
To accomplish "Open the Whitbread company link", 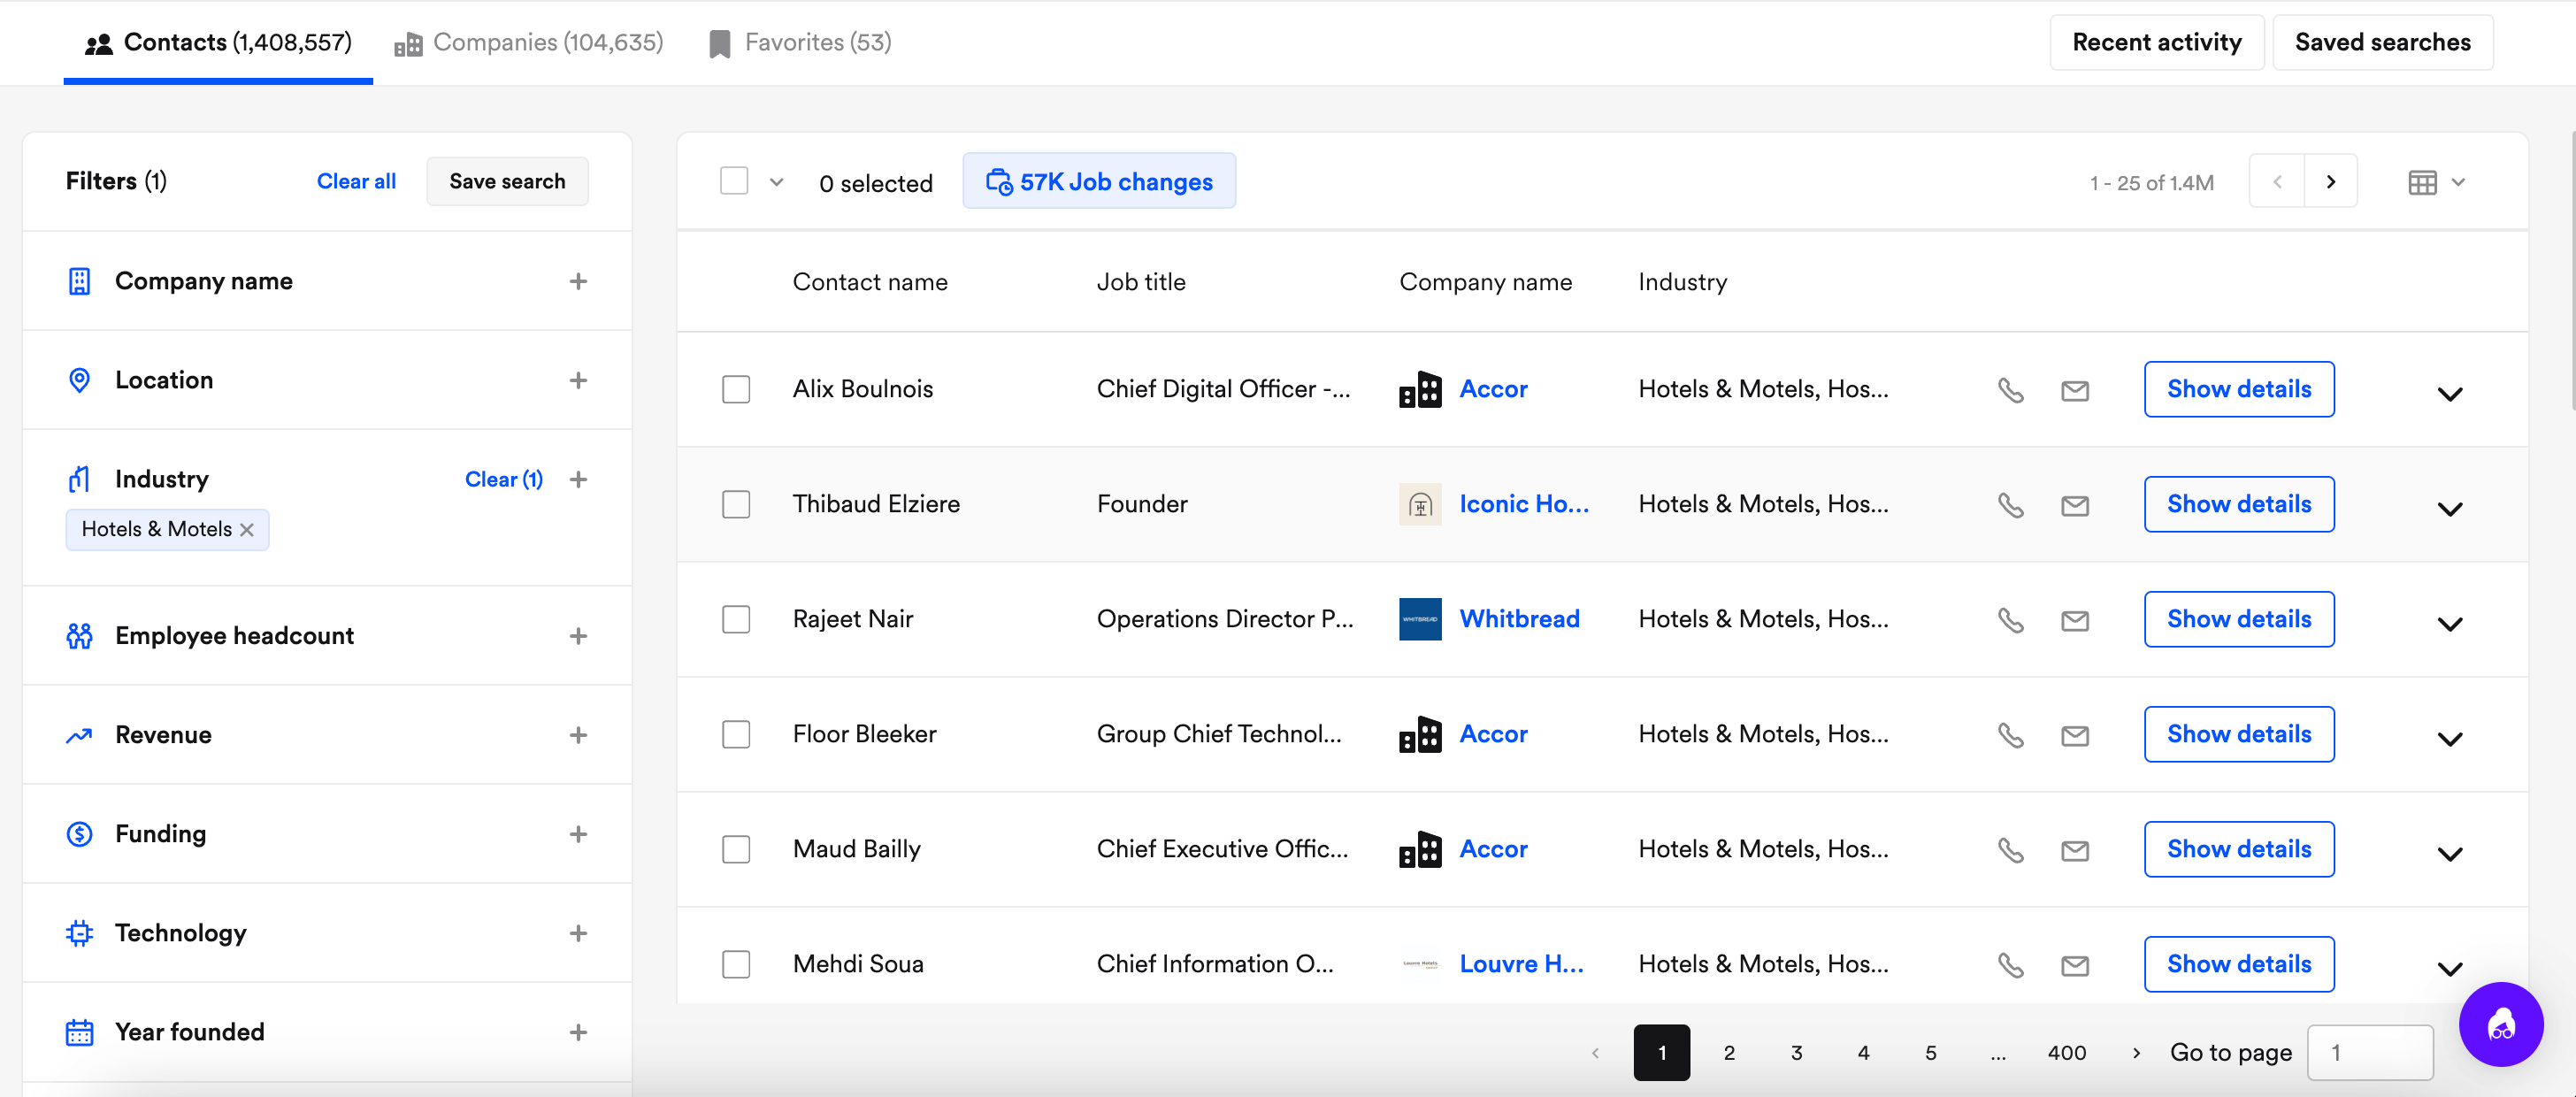I will click(1520, 618).
